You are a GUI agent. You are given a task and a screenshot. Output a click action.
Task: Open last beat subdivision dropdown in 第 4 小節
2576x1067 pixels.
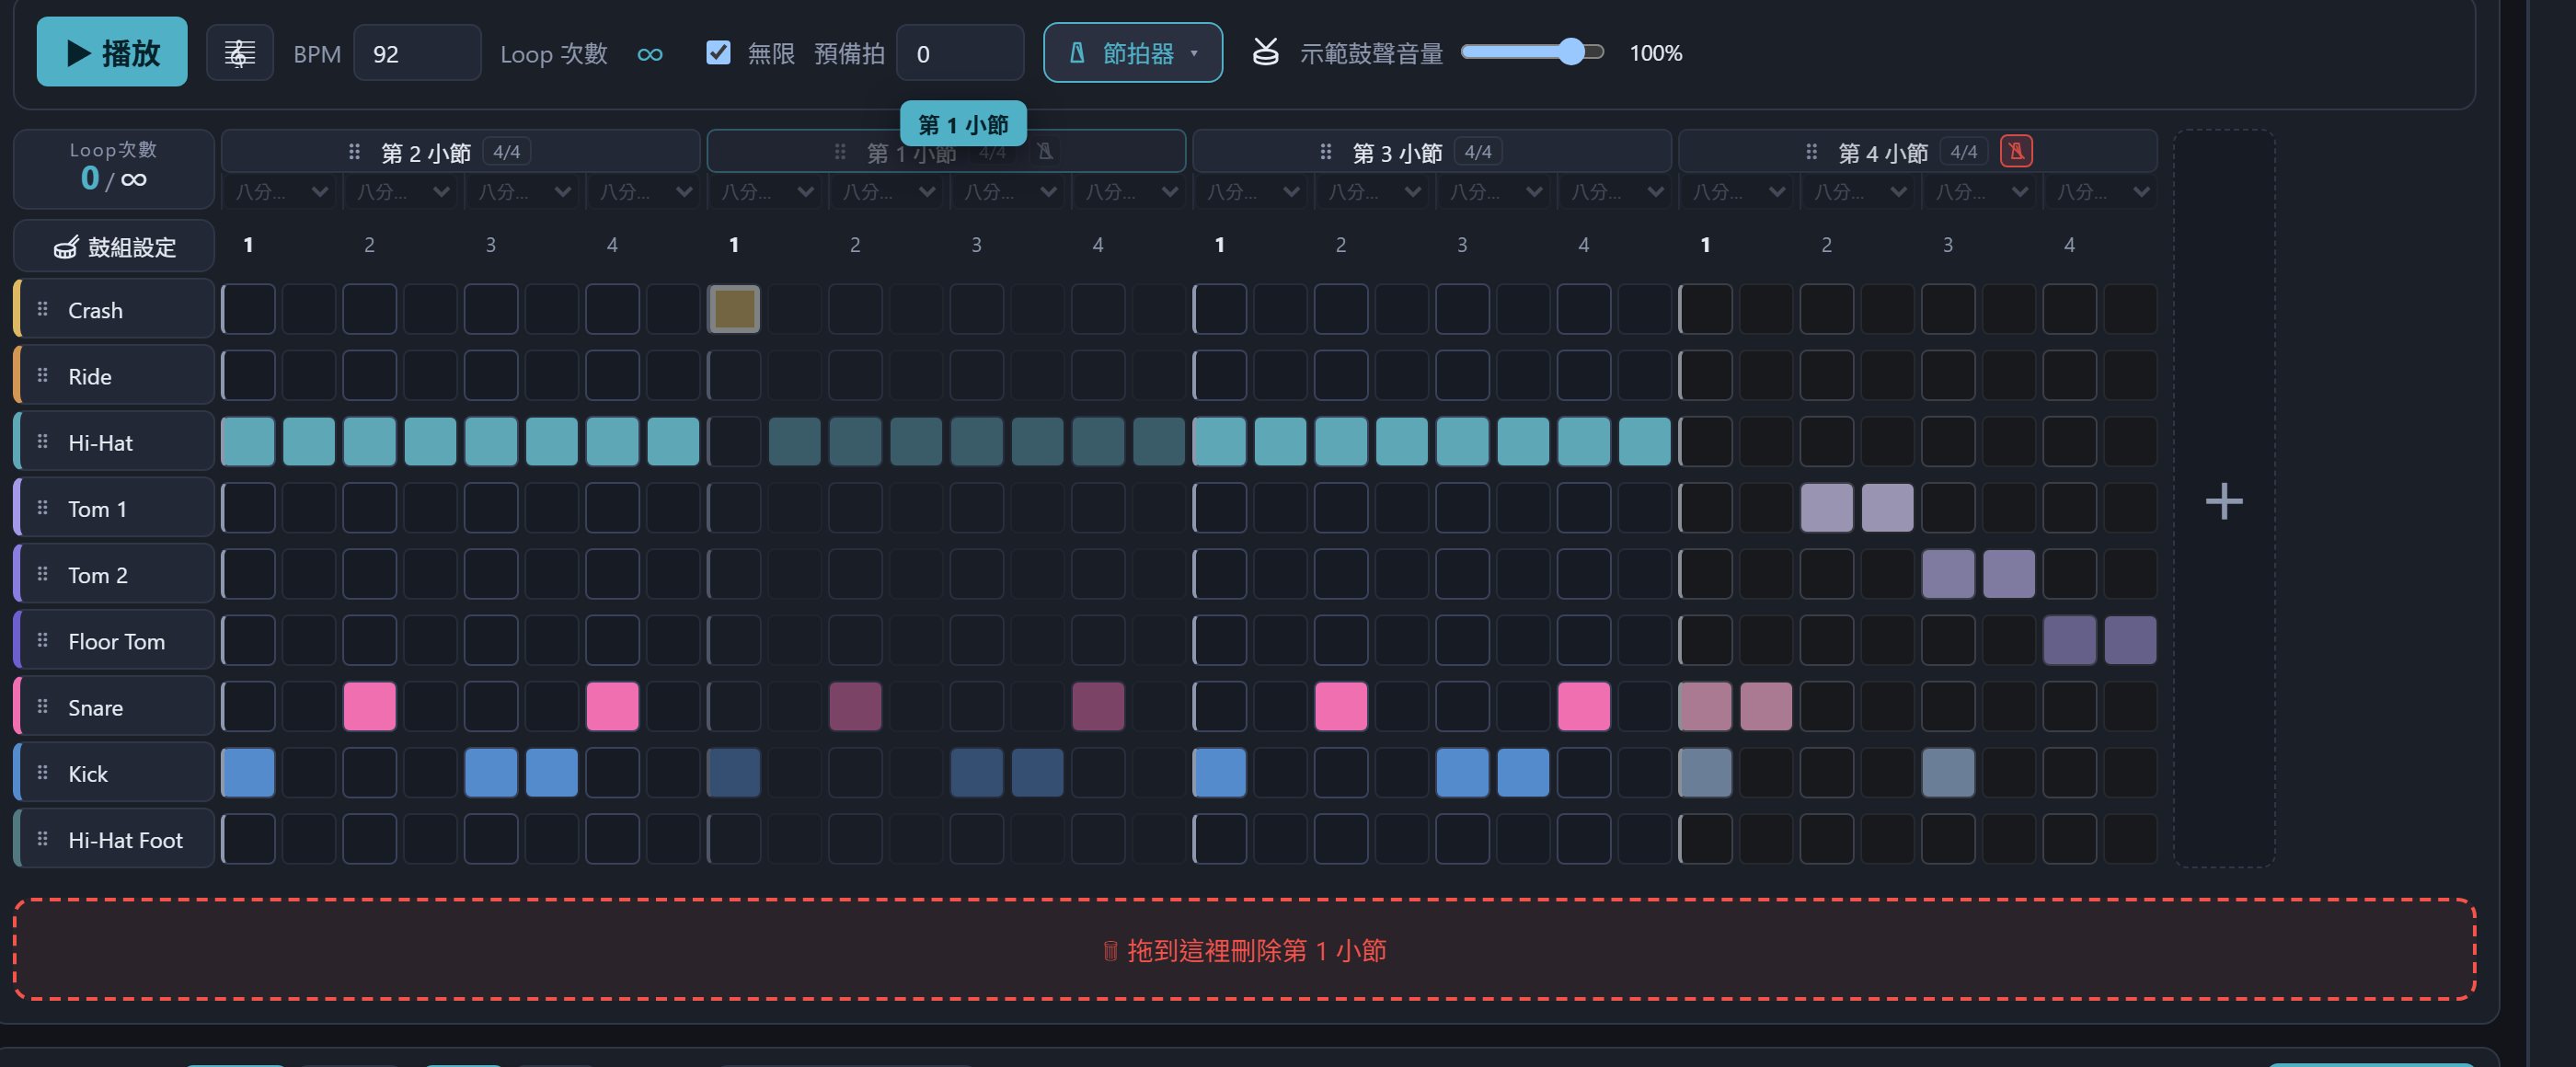click(x=2102, y=191)
